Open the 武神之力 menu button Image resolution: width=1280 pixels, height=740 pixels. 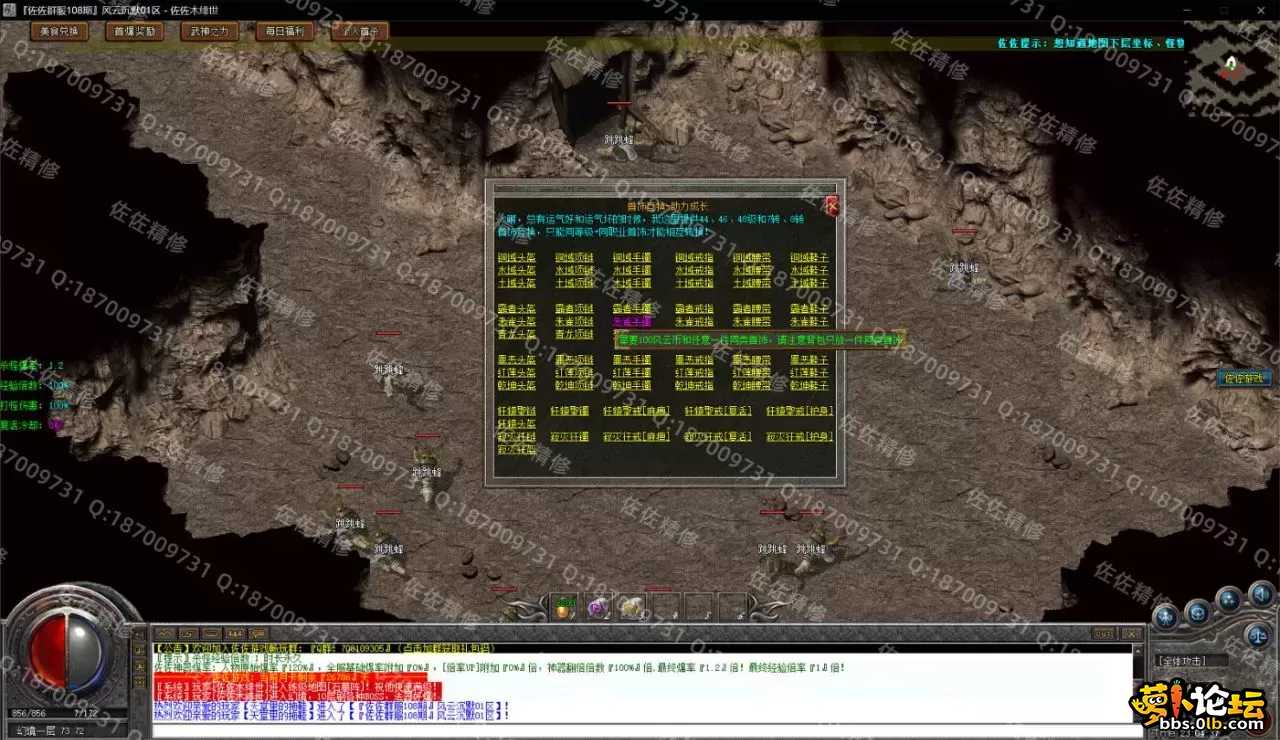[210, 31]
